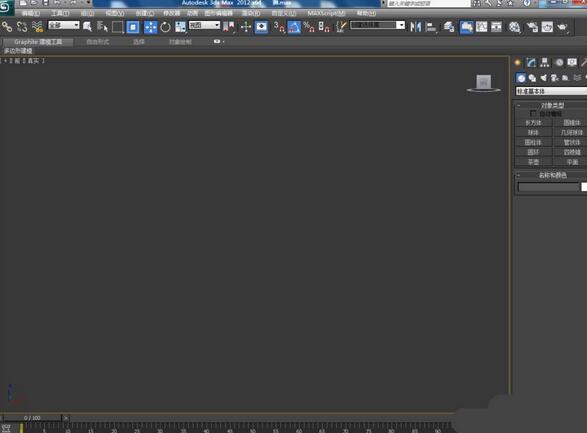
Task: Open the named selection sets dropdown
Action: pos(377,25)
